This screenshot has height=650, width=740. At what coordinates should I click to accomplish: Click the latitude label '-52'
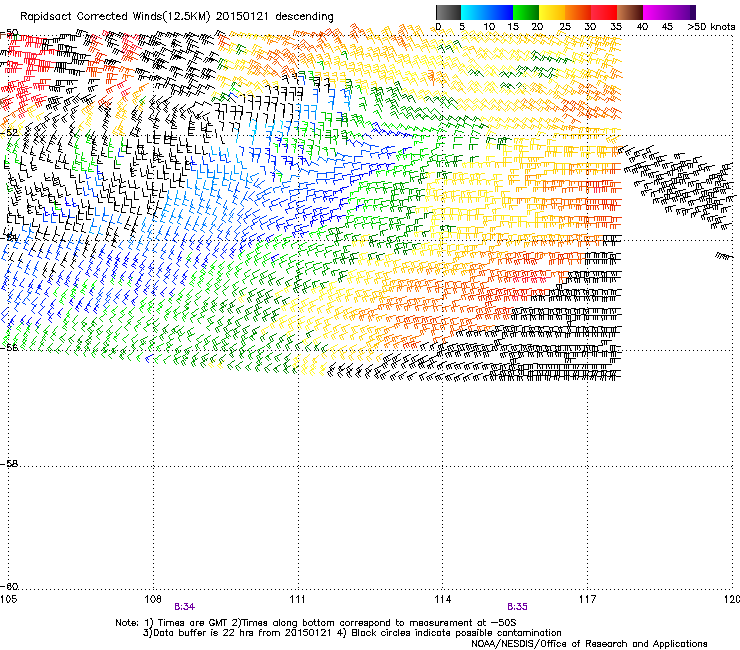click(9, 133)
